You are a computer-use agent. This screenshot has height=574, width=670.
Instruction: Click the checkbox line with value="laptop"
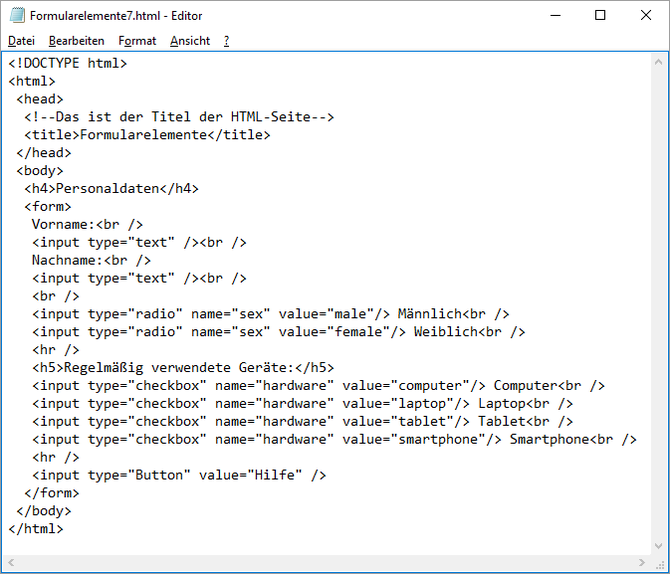pos(302,404)
